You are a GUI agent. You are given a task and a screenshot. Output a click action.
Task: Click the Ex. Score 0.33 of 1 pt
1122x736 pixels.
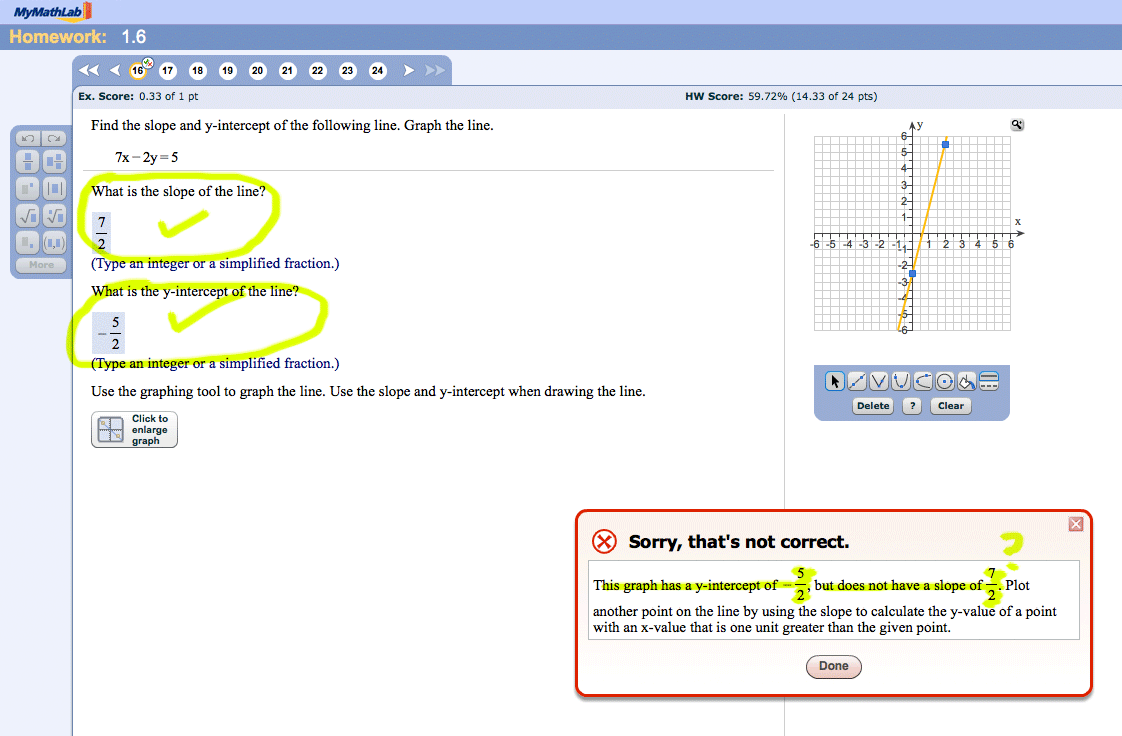coord(138,96)
